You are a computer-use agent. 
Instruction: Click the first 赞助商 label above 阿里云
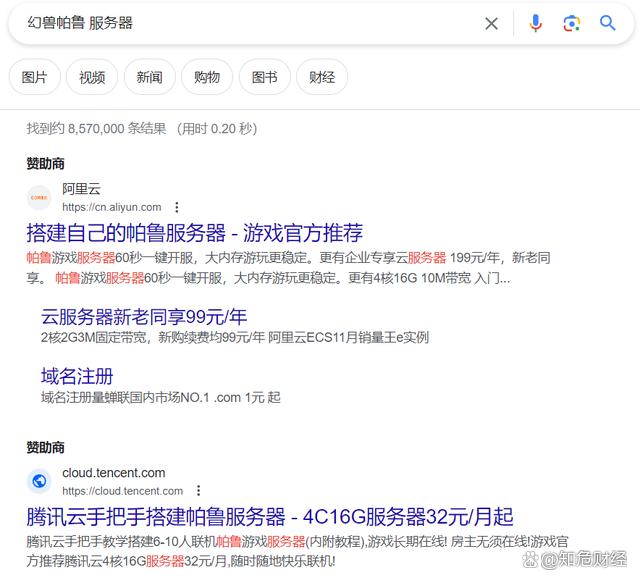pyautogui.click(x=45, y=163)
